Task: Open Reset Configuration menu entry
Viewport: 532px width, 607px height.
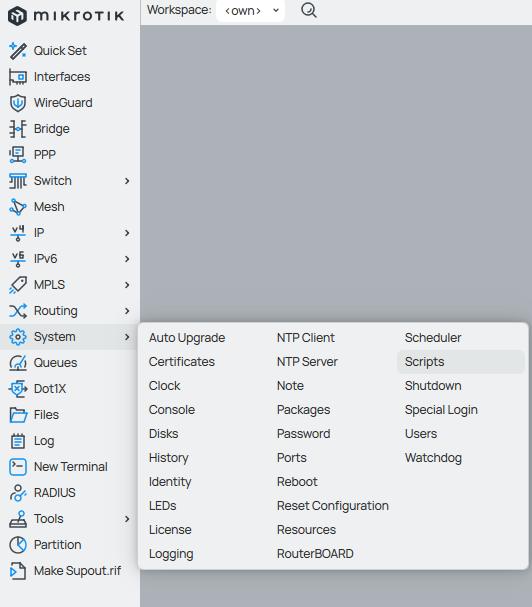Action: coord(332,506)
